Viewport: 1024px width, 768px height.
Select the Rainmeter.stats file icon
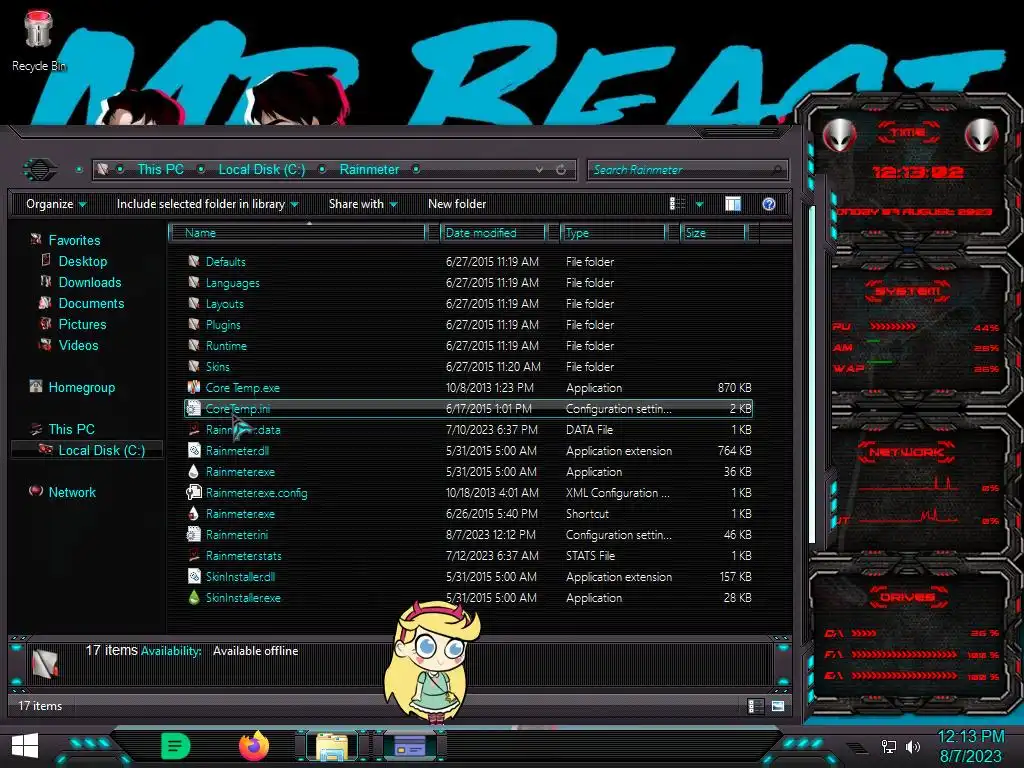click(x=194, y=556)
